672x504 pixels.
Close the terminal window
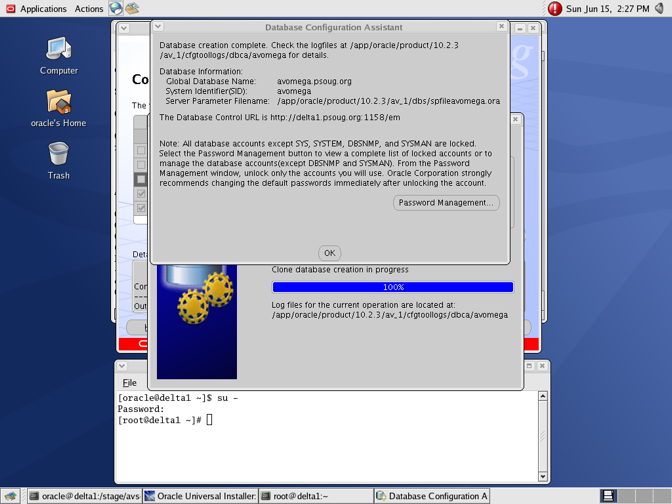pos(542,366)
